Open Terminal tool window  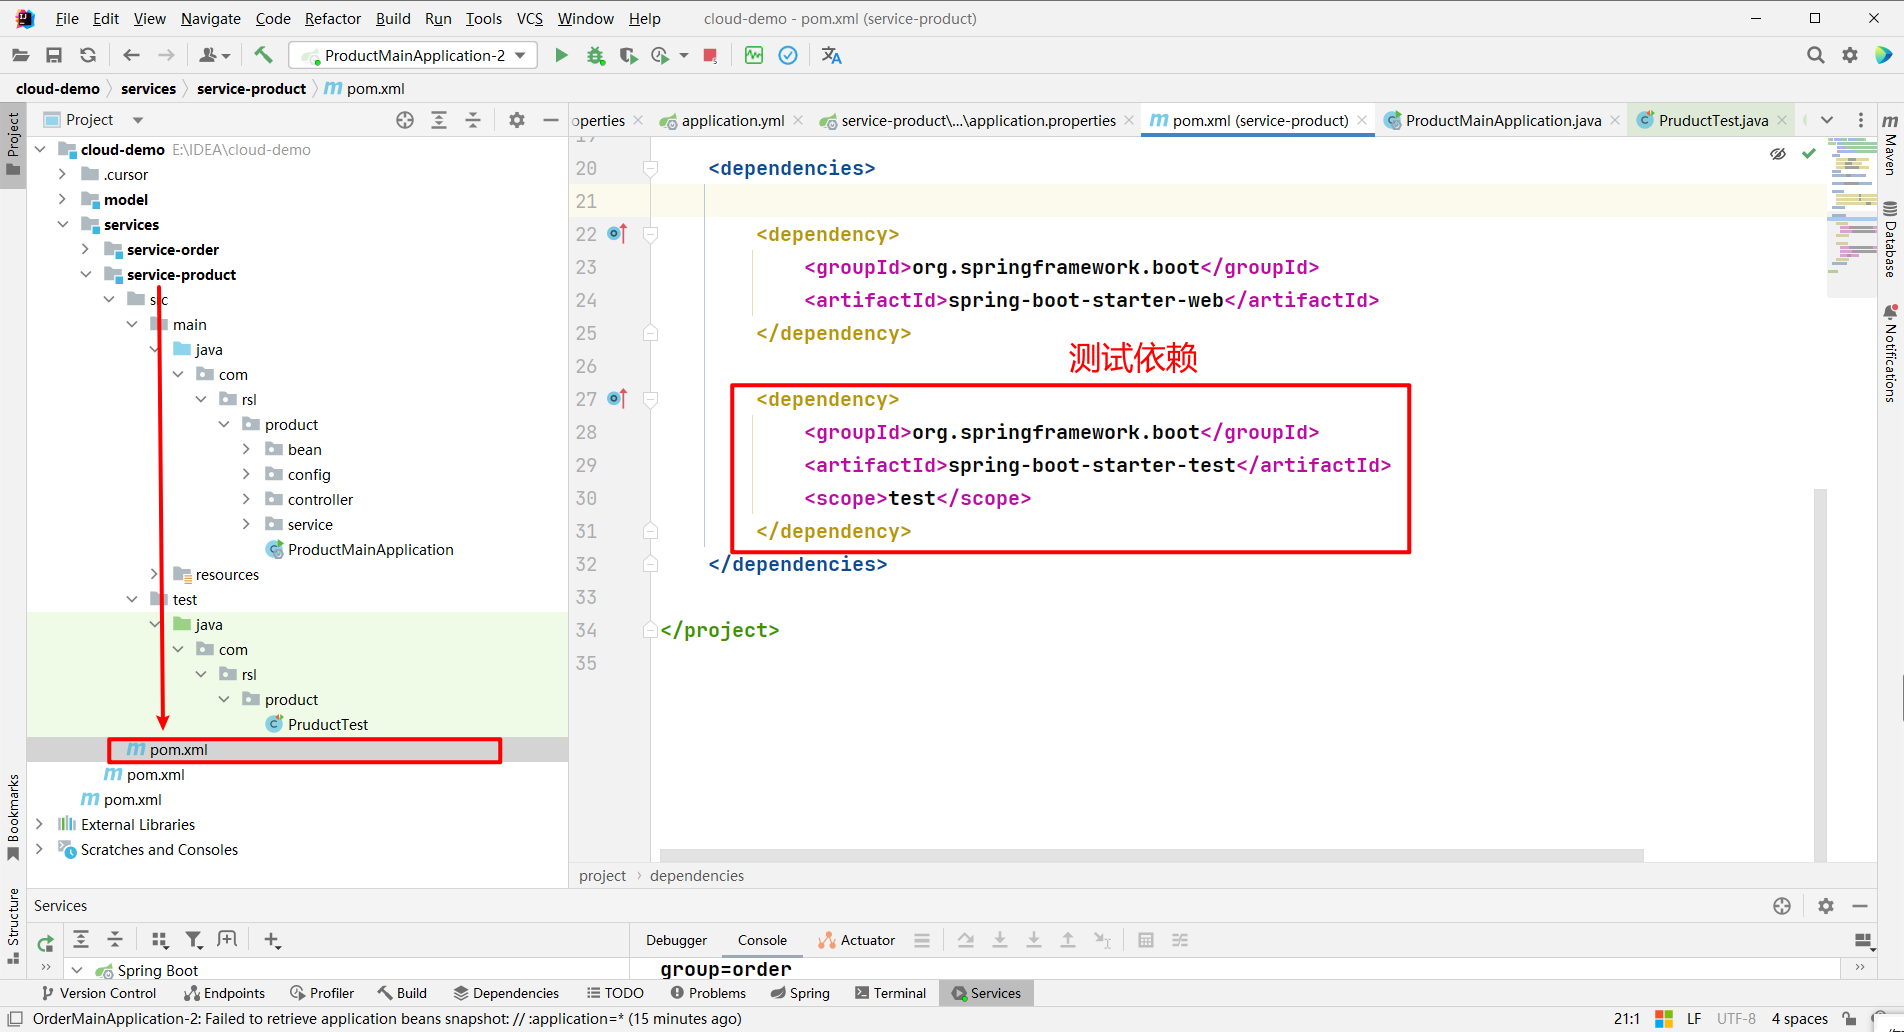pos(890,993)
